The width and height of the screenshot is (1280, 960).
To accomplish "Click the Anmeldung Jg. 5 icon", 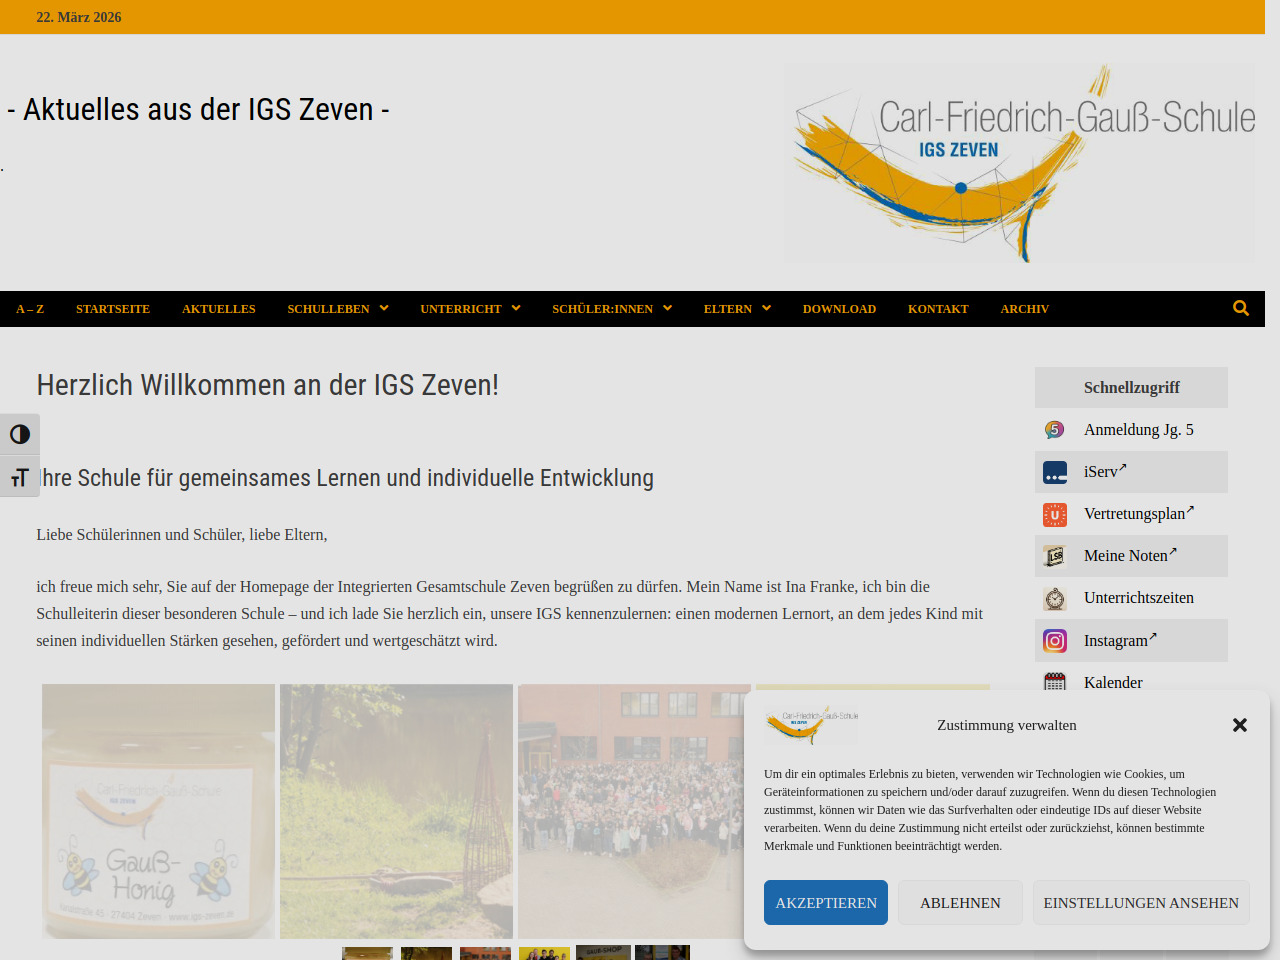I will point(1055,430).
